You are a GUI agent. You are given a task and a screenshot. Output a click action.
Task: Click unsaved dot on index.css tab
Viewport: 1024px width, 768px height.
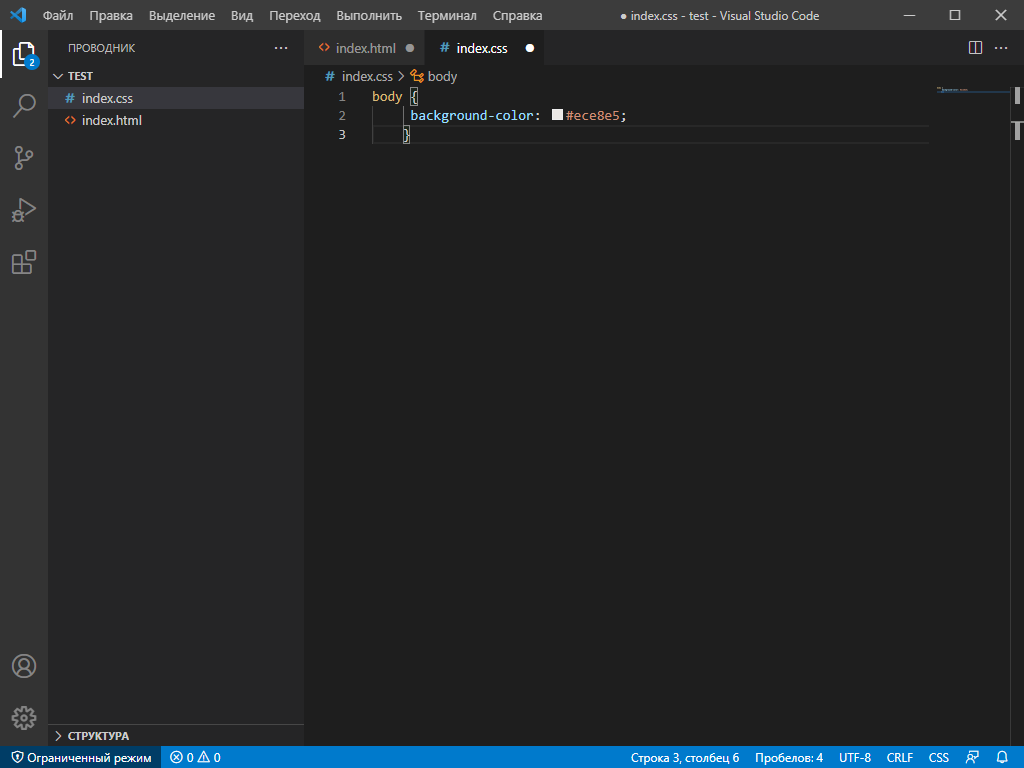tap(530, 48)
